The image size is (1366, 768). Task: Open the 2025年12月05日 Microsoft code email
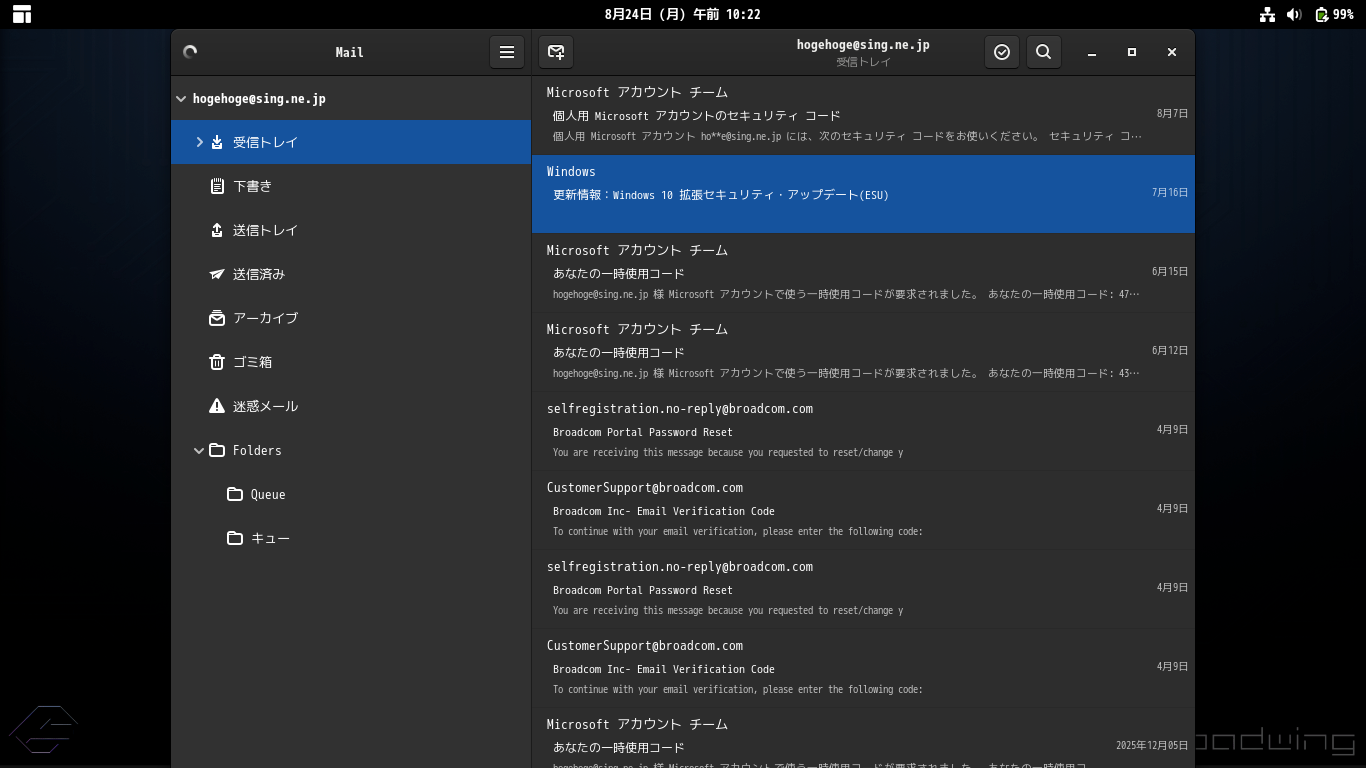tap(863, 739)
